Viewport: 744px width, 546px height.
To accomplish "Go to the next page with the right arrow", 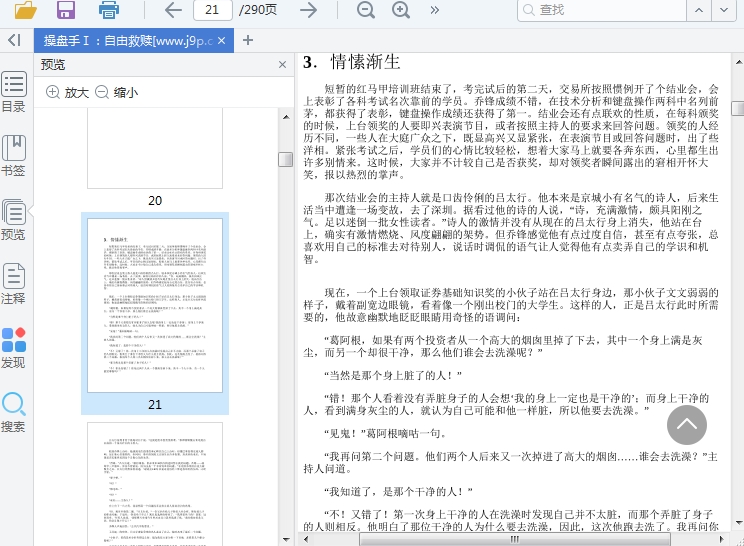I will 308,9.
